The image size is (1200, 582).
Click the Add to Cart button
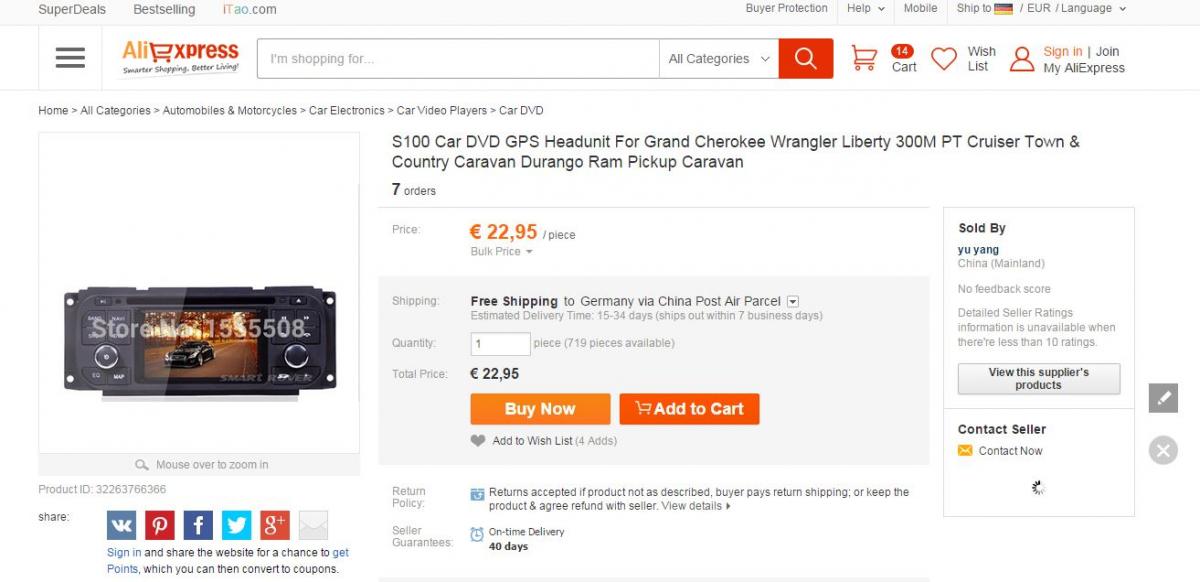[689, 409]
